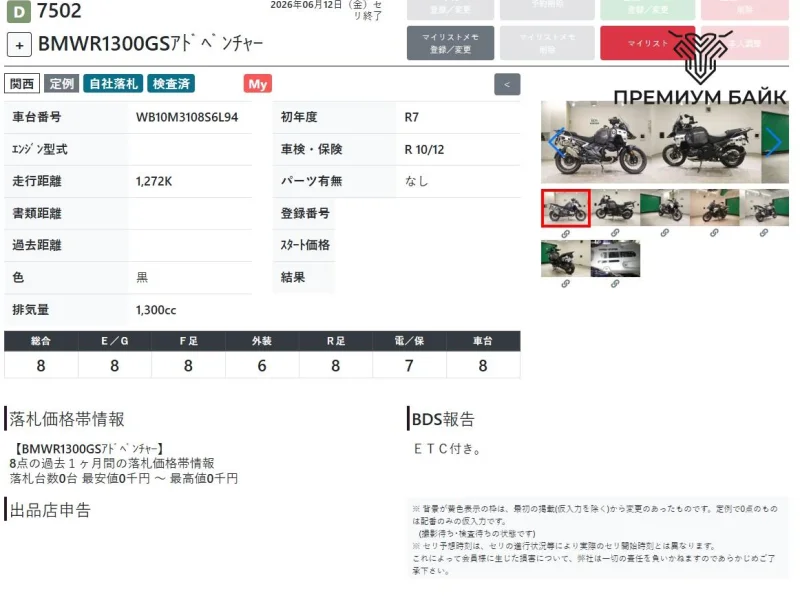Select the seventh thumbnail showing frame plate
The image size is (800, 600).
click(615, 259)
